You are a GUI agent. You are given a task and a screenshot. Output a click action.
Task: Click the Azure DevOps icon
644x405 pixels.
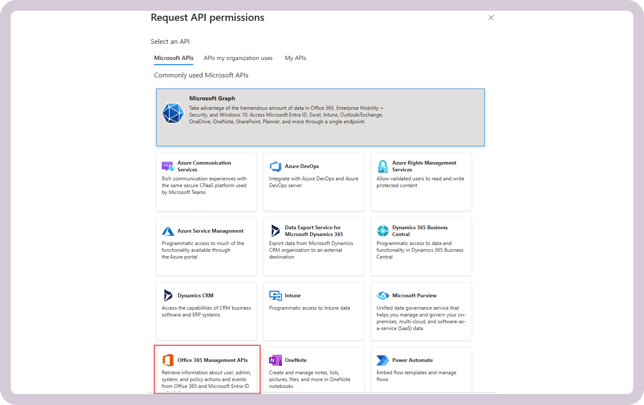click(x=275, y=166)
